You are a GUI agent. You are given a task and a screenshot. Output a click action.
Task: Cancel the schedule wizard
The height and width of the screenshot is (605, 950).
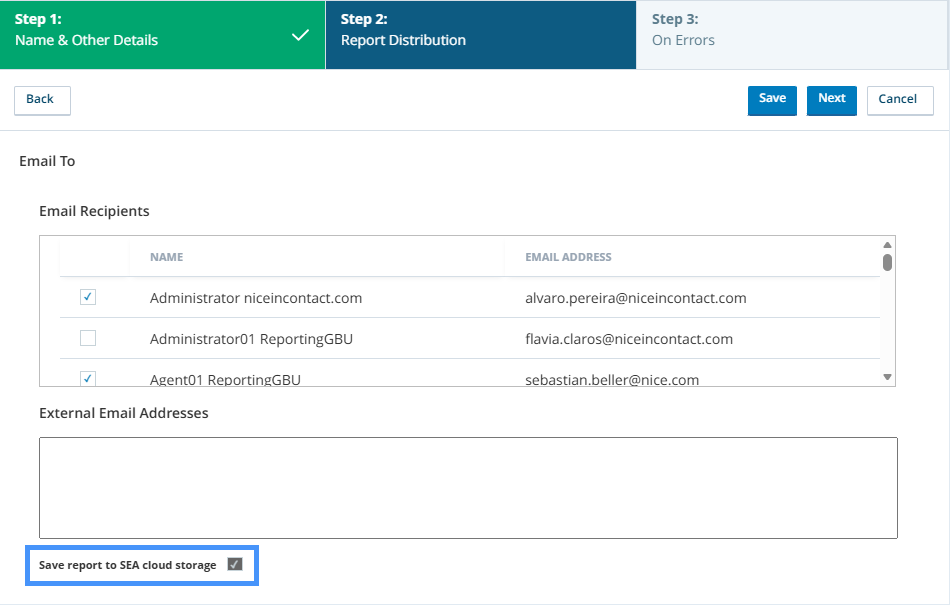click(x=900, y=100)
